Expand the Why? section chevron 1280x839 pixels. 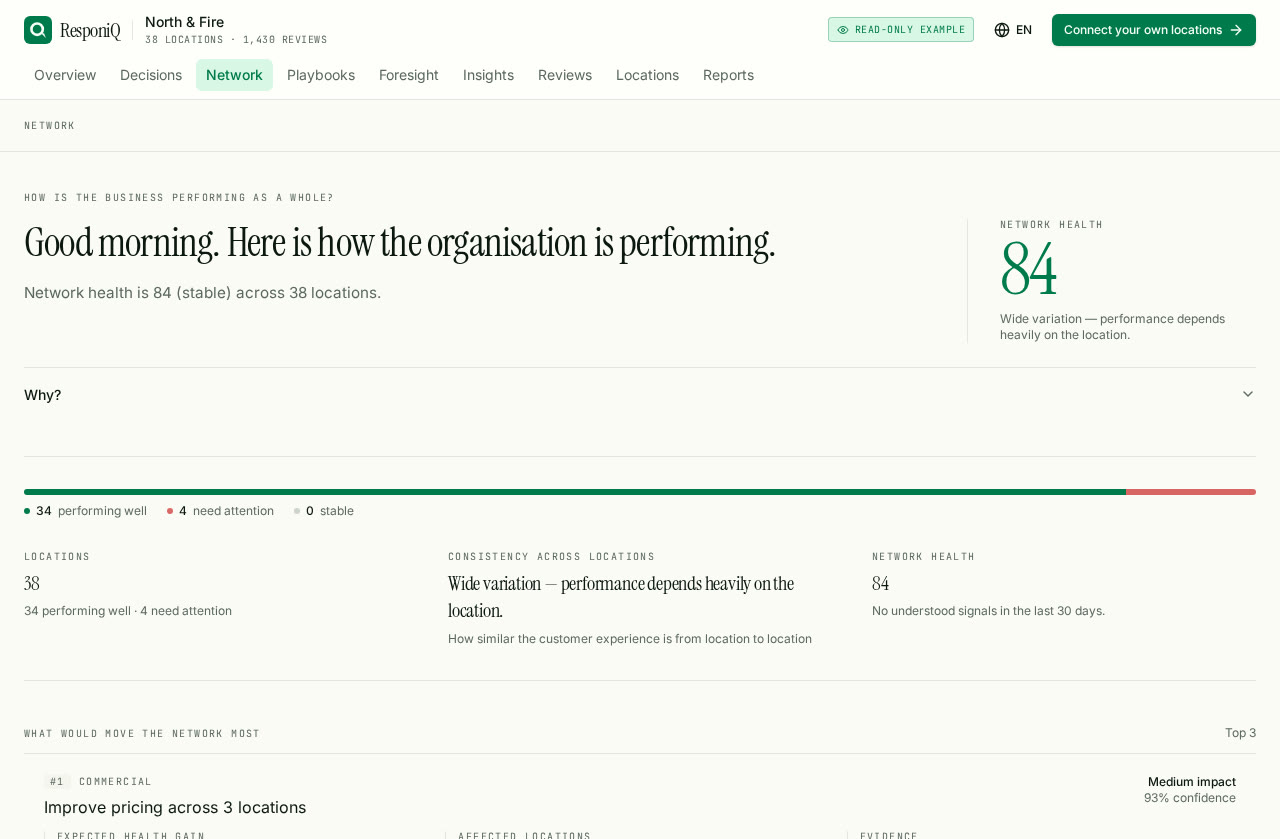pos(1248,394)
